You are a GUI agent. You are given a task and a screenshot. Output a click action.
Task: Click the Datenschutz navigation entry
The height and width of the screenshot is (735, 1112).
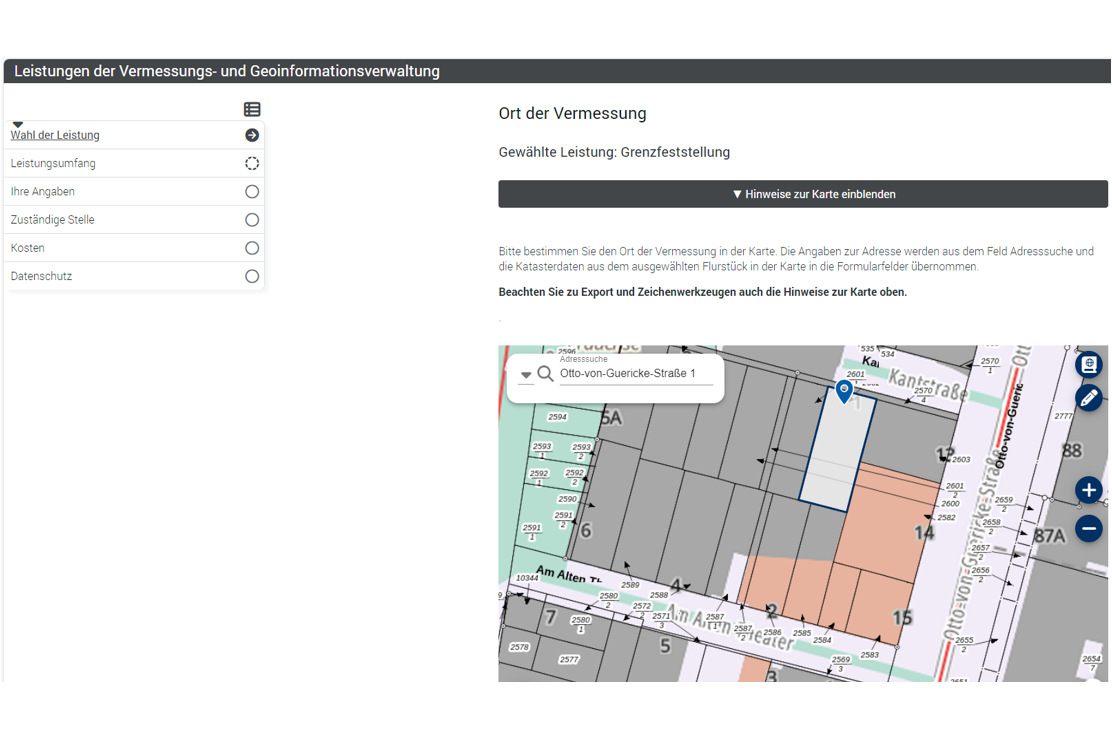click(x=41, y=276)
